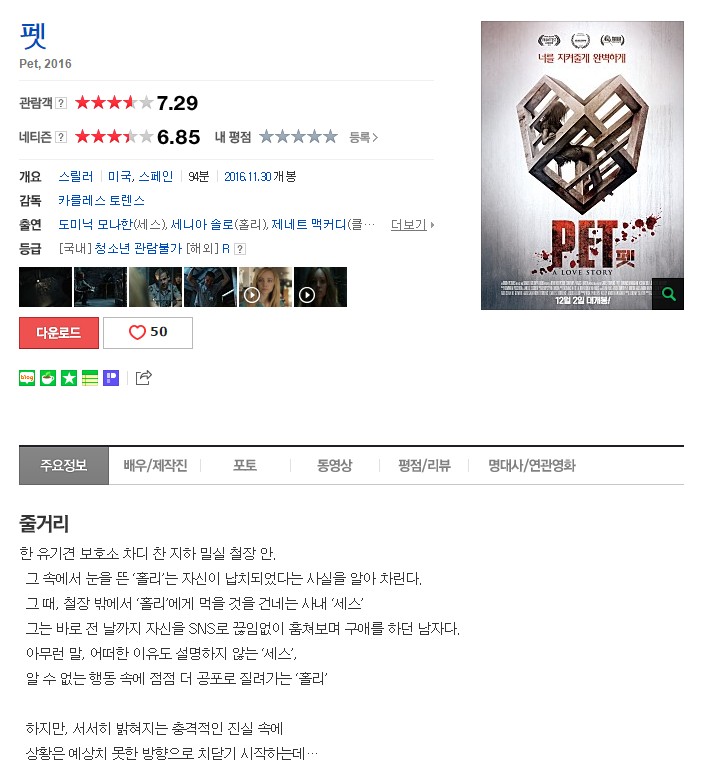Switch to the 배우/제작진 tab
The image size is (701, 774).
coord(155,465)
